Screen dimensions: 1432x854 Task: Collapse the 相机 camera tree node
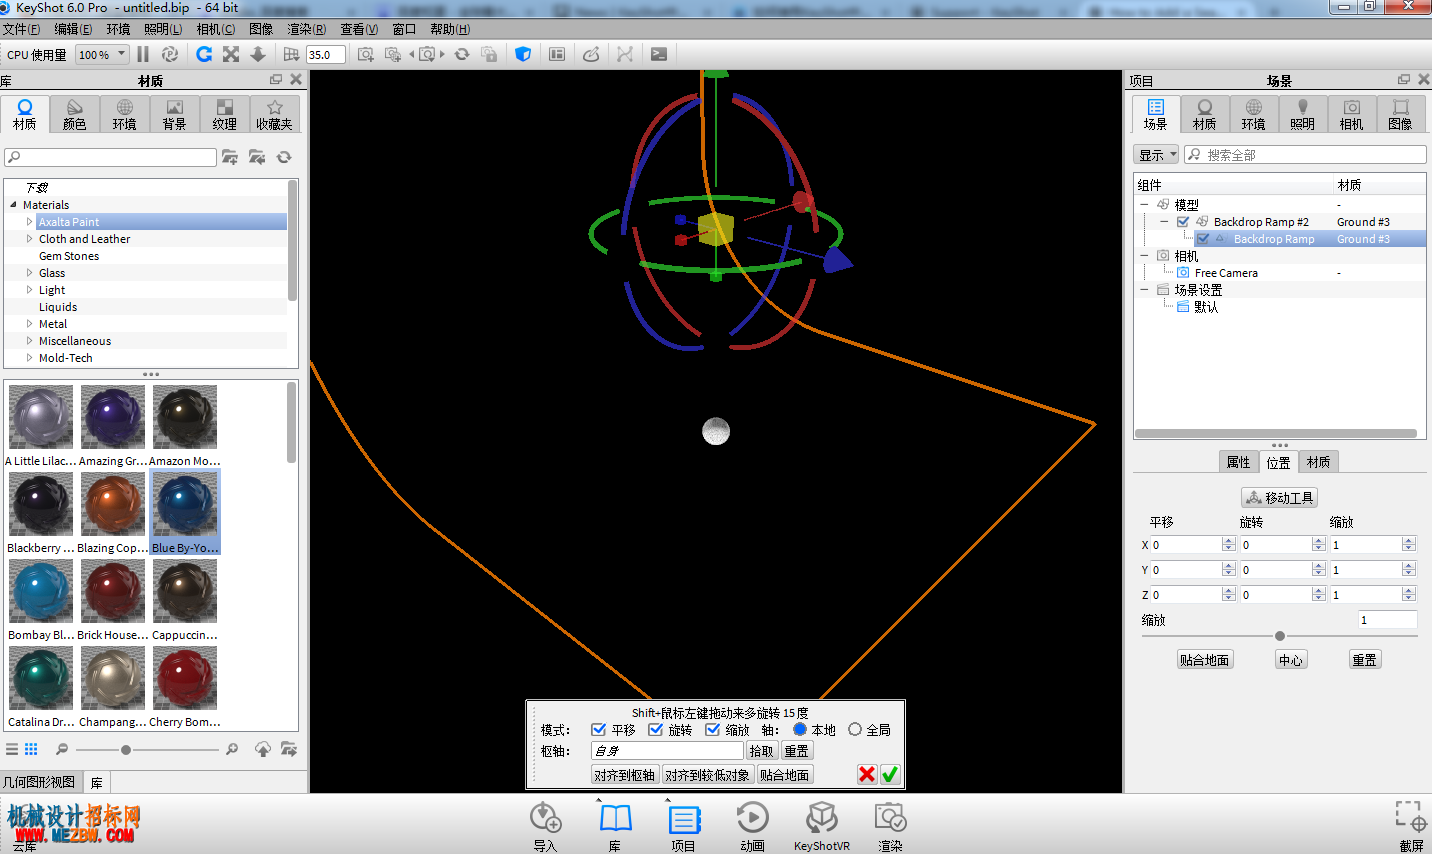point(1144,256)
